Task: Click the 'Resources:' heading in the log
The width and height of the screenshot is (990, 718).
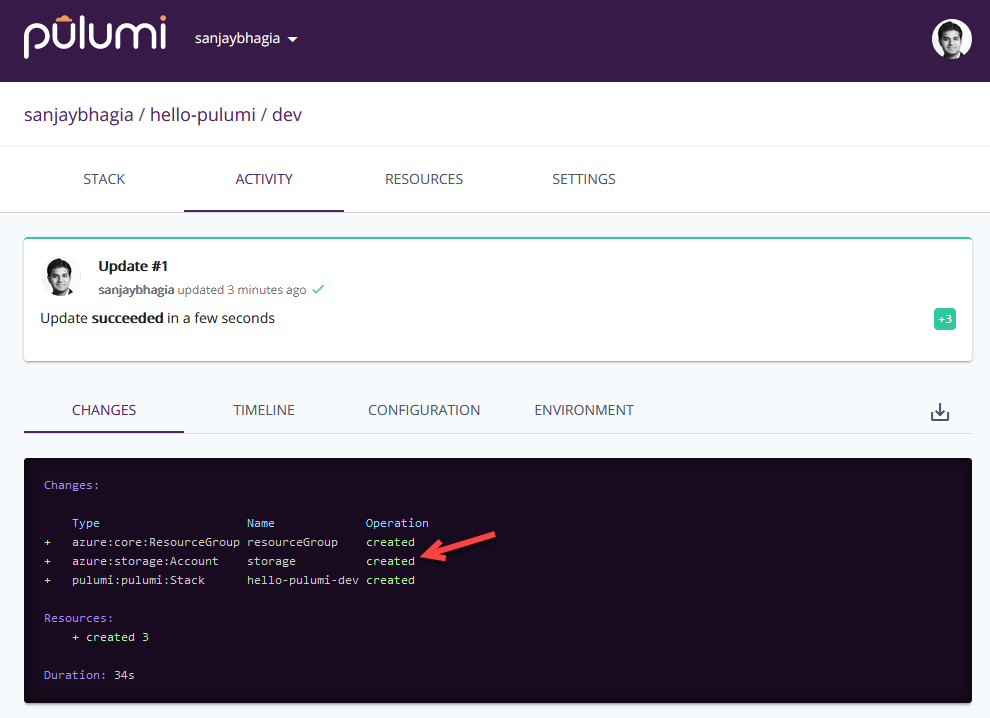Action: coord(78,618)
